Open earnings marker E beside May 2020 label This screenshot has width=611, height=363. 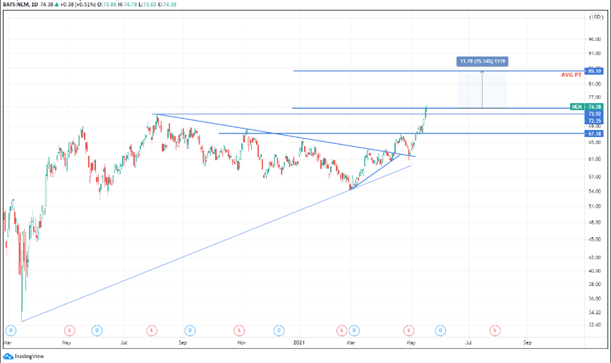[69, 331]
